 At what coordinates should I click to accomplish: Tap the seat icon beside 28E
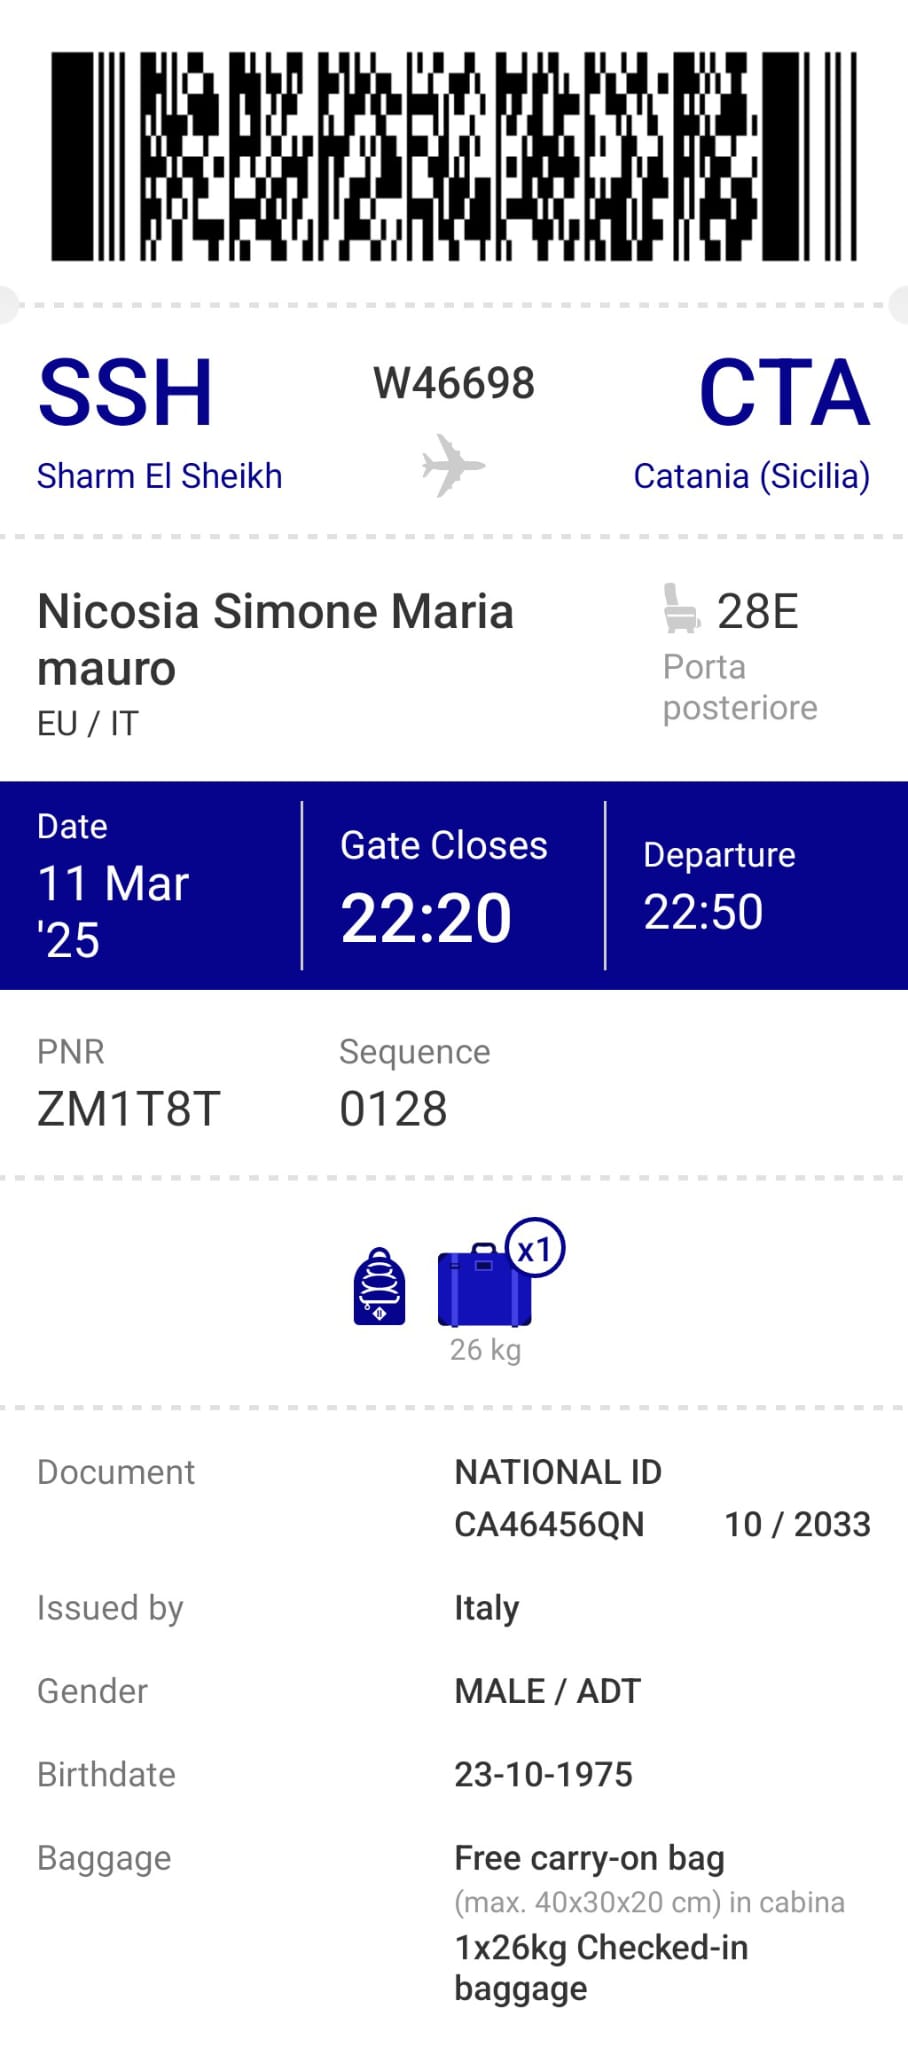tap(681, 609)
